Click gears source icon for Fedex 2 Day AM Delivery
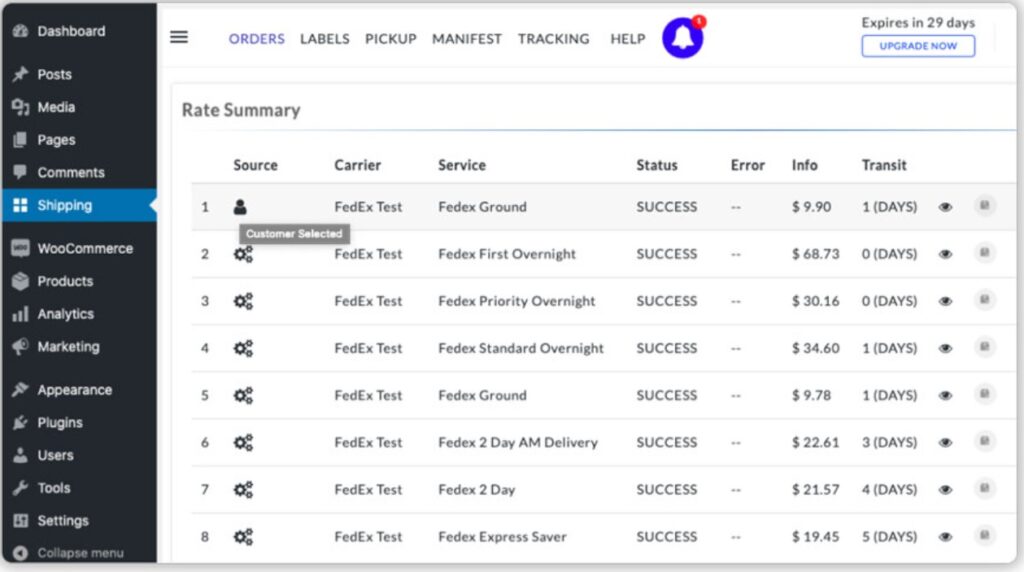This screenshot has height=572, width=1024. tap(243, 442)
